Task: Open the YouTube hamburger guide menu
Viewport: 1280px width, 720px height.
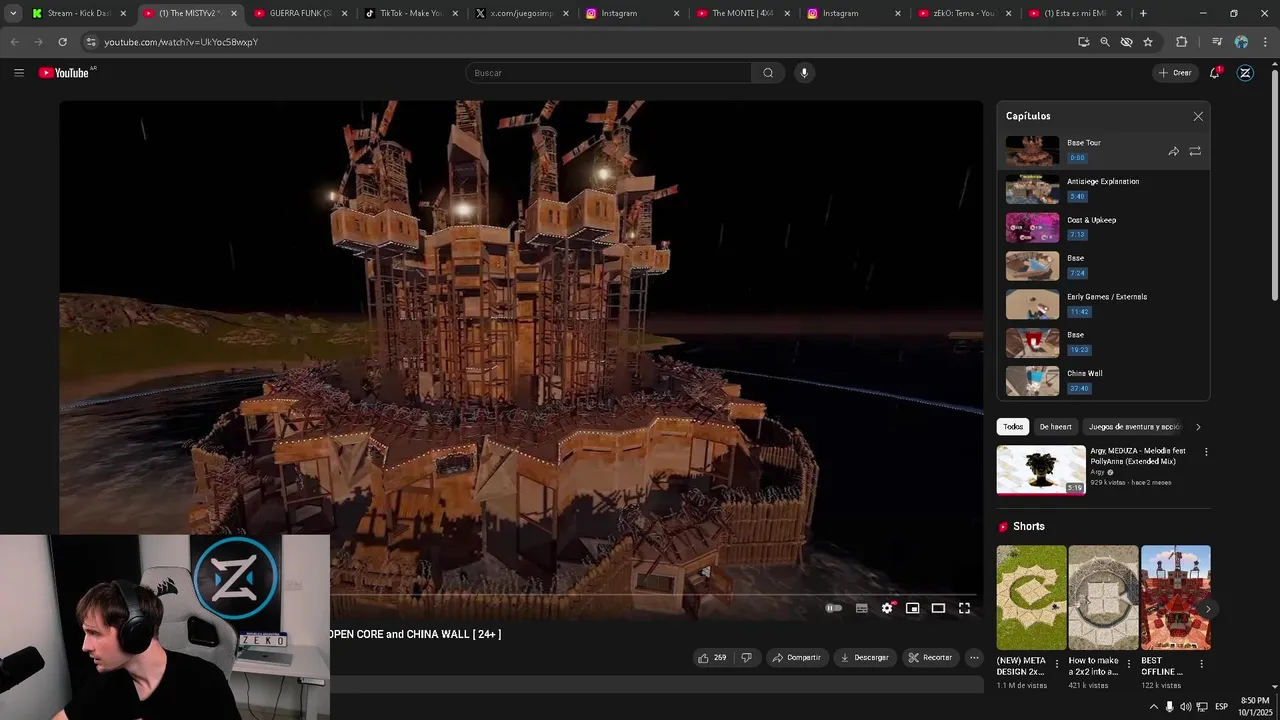Action: (x=19, y=73)
